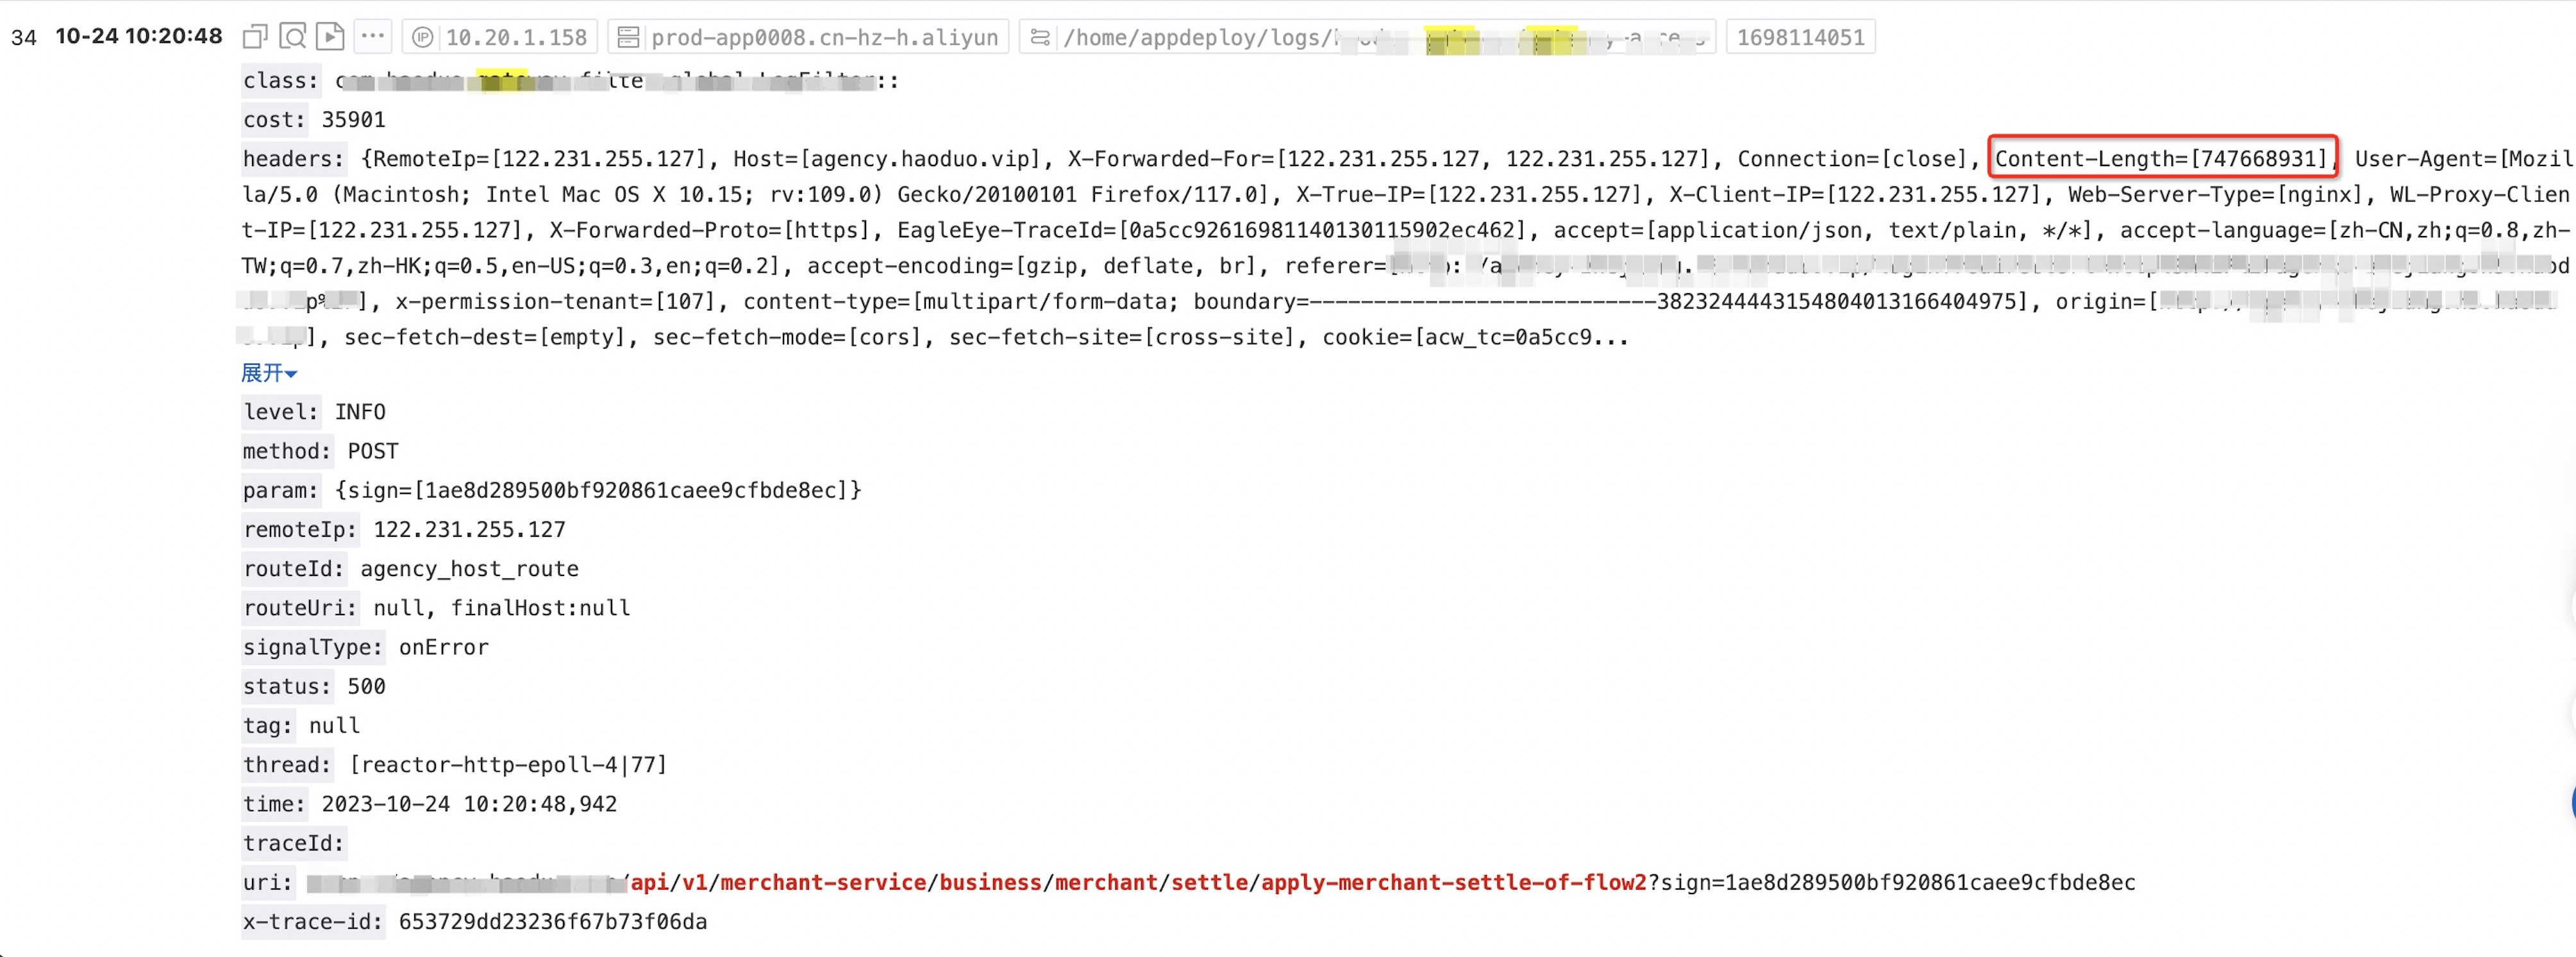The image size is (2576, 957).
Task: Click the signalType field label
Action: tap(312, 648)
